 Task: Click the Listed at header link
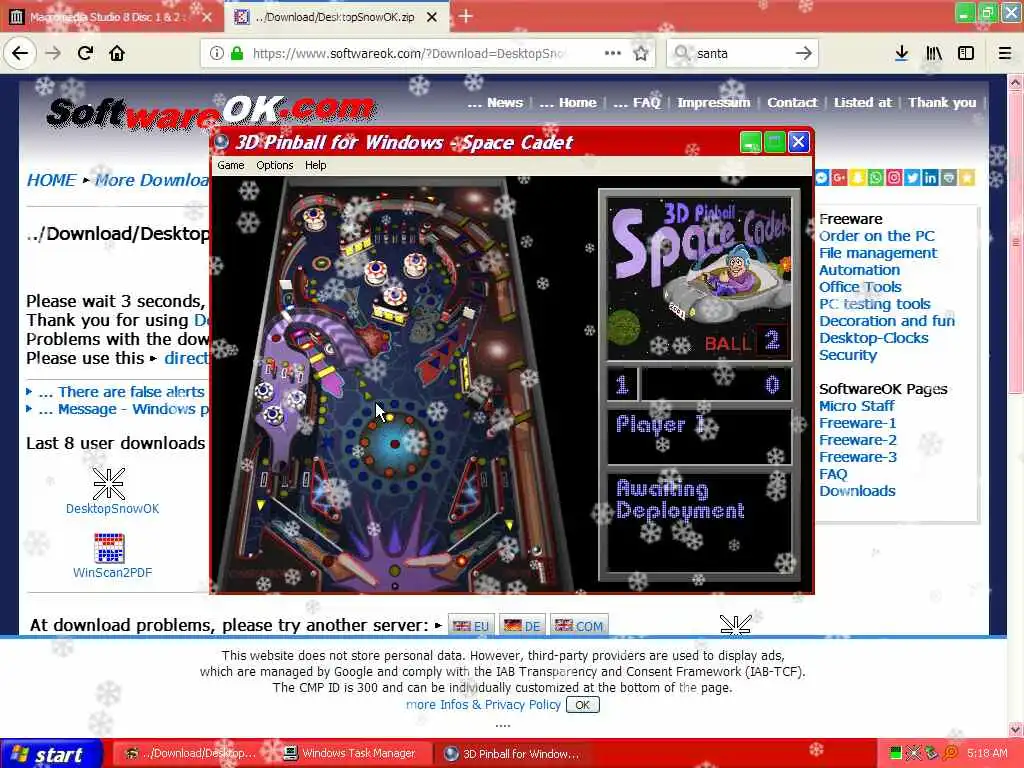tap(863, 103)
